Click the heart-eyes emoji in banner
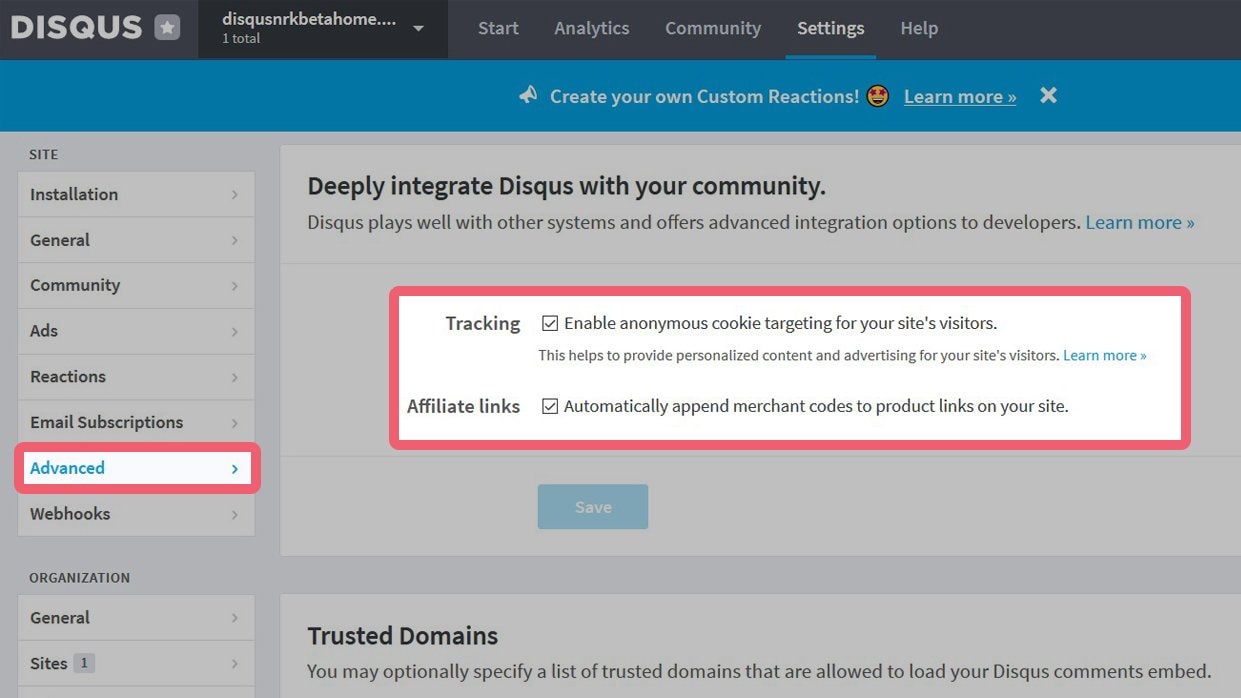The image size is (1241, 698). (x=877, y=96)
